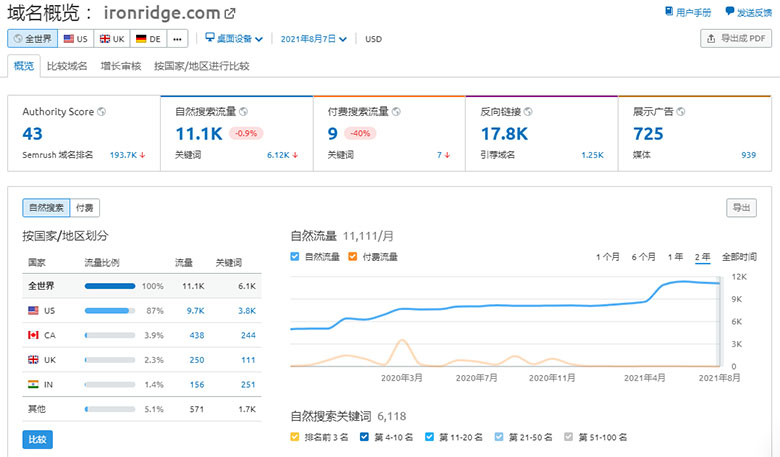Click the 全世界 100% traffic share bar
Screen dimensions: 780x457
(x=110, y=286)
